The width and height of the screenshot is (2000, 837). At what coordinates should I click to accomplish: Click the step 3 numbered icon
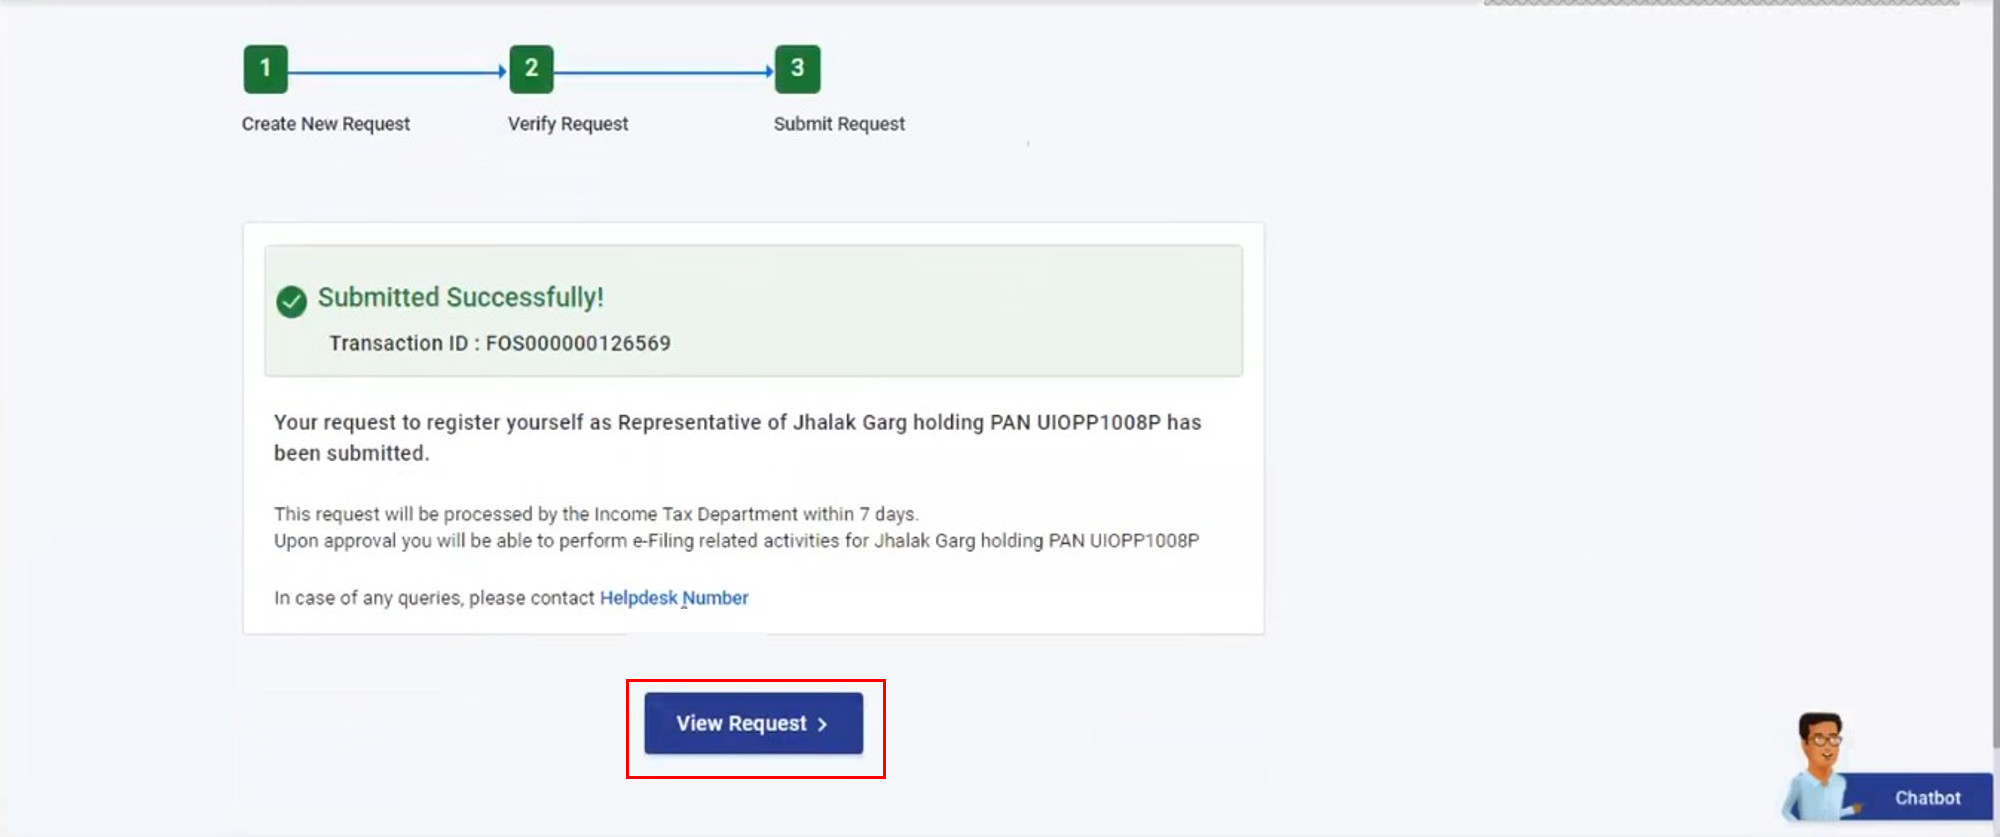(797, 69)
